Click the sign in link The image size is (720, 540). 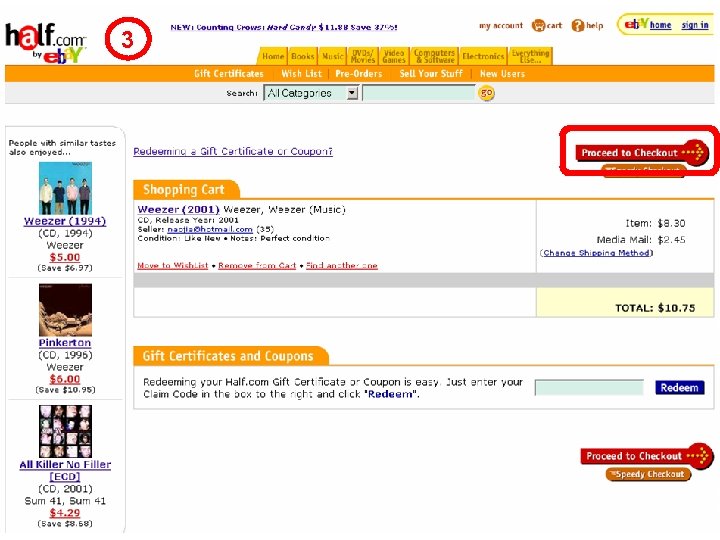[695, 25]
